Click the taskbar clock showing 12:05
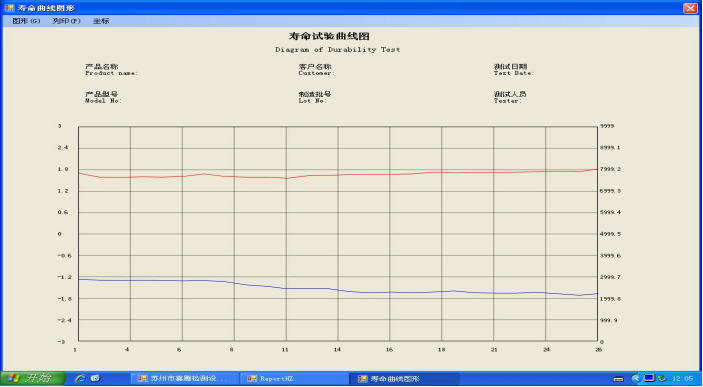 (x=682, y=379)
